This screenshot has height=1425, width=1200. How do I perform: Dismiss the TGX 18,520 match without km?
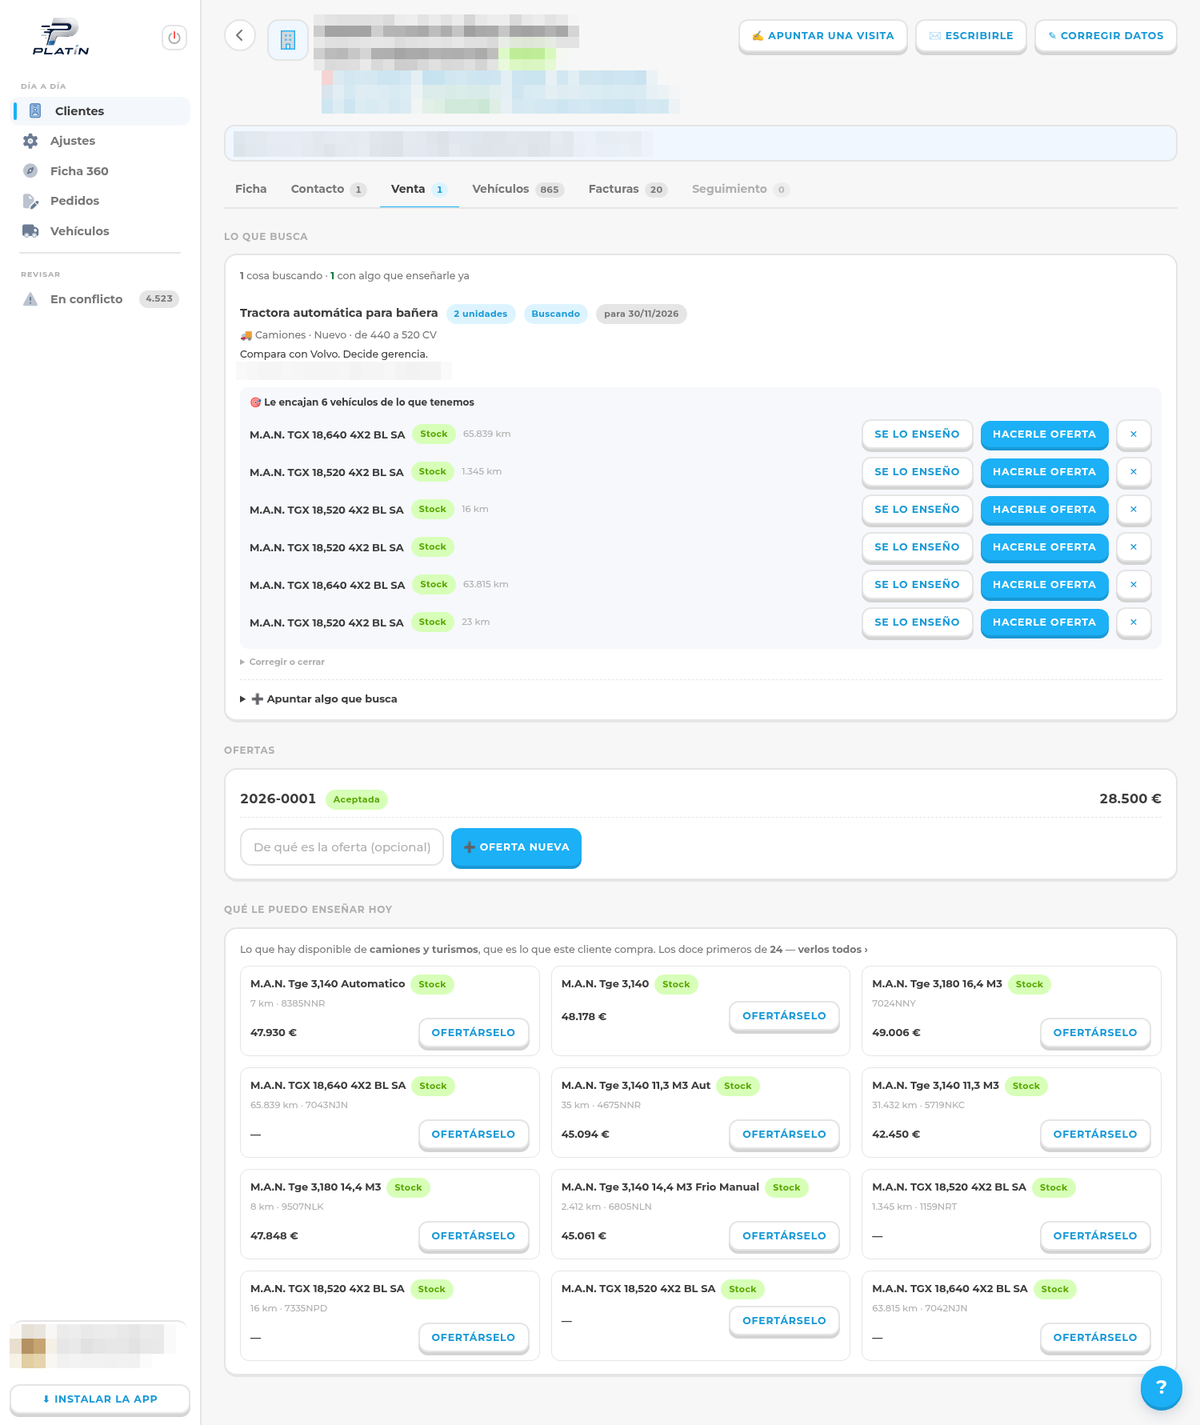tap(1133, 547)
